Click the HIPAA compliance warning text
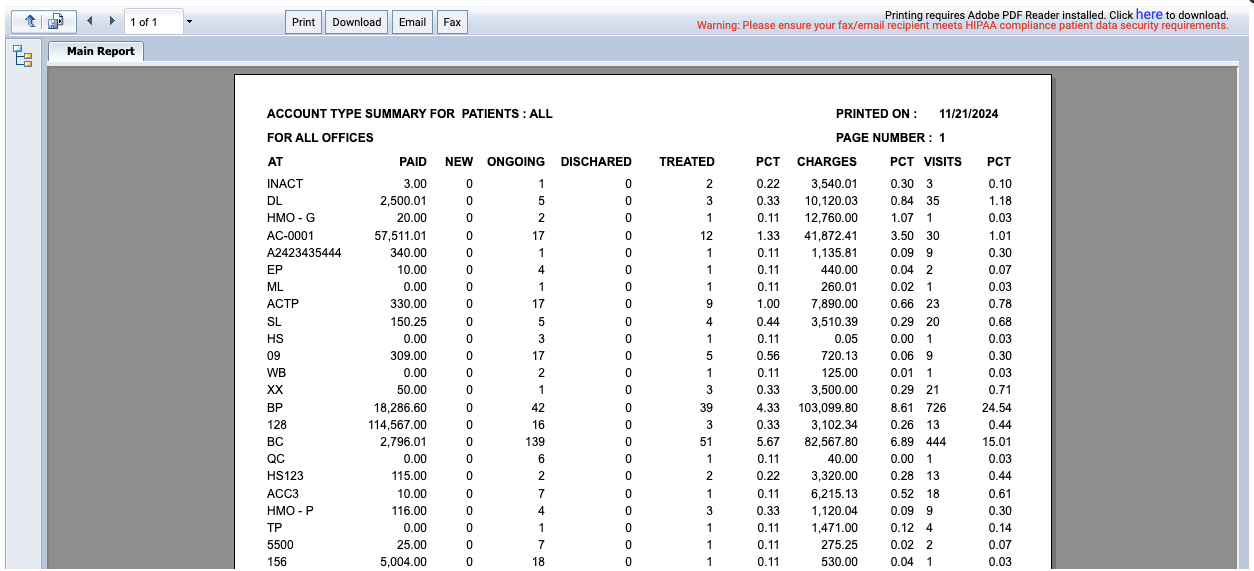This screenshot has height=571, width=1254. 962,26
